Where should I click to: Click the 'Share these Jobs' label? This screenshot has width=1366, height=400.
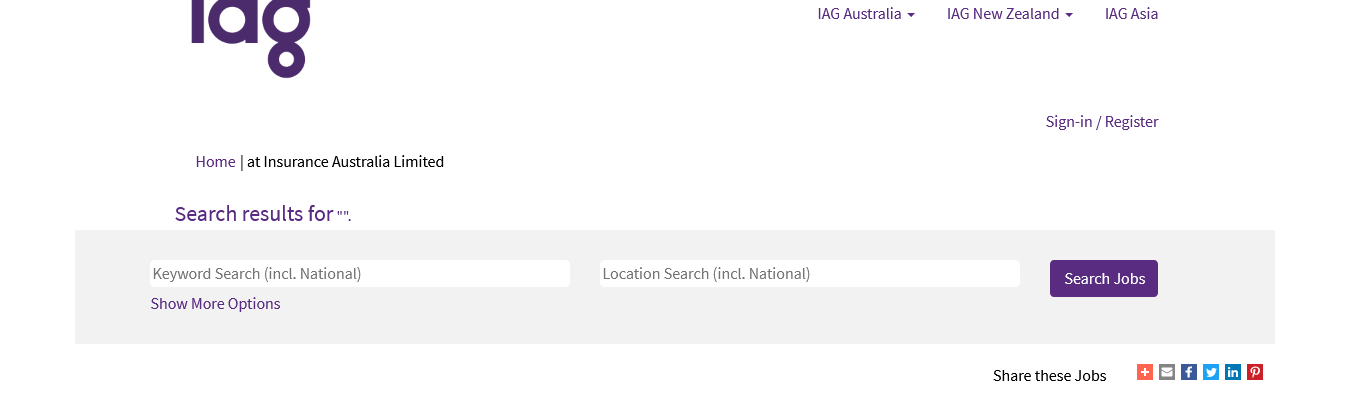(x=1049, y=375)
